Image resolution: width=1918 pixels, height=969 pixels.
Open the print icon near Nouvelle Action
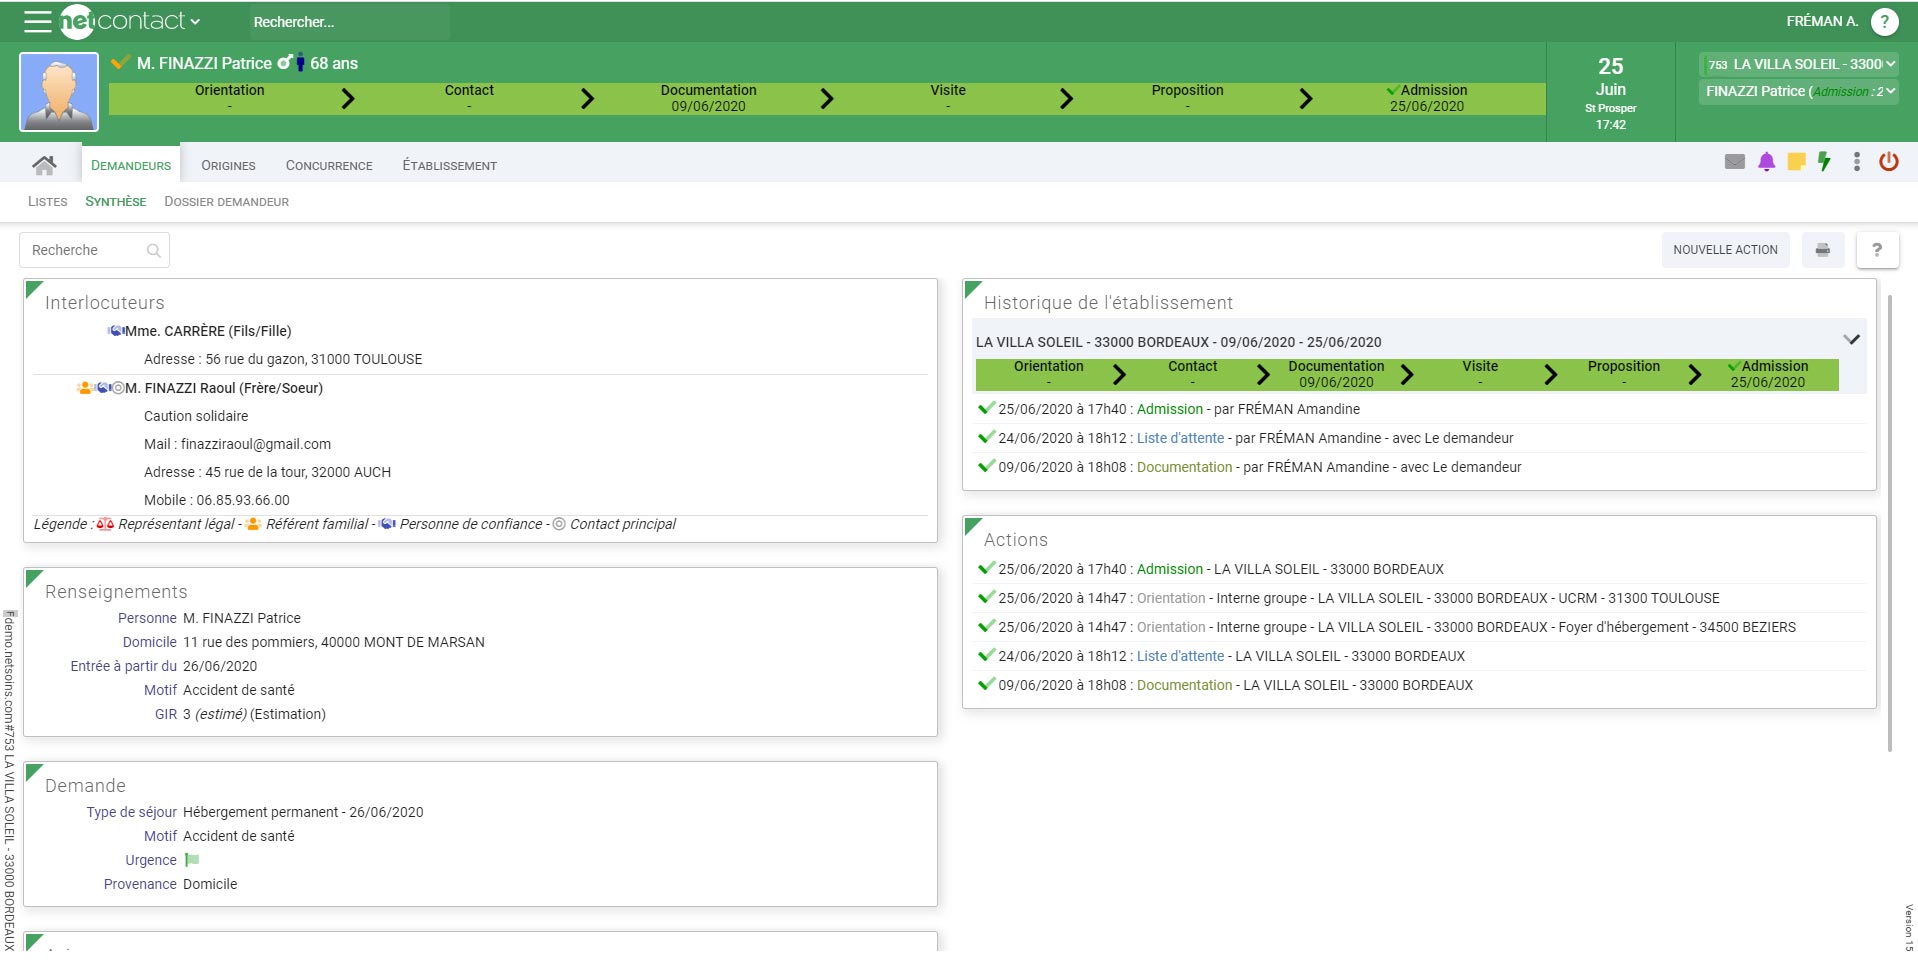pyautogui.click(x=1823, y=249)
